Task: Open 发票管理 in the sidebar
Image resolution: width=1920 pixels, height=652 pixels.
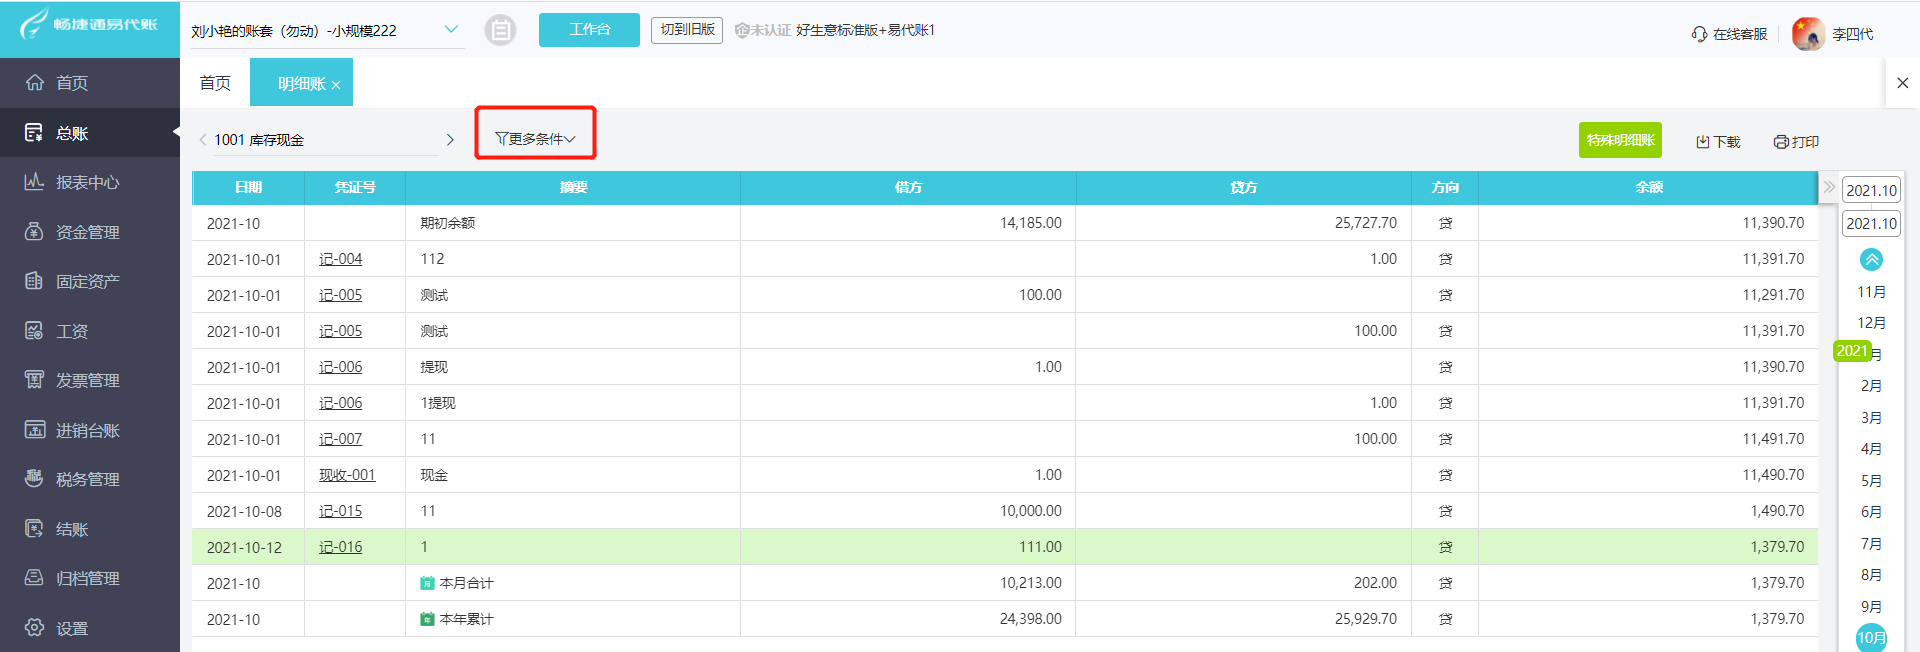Action: (88, 380)
